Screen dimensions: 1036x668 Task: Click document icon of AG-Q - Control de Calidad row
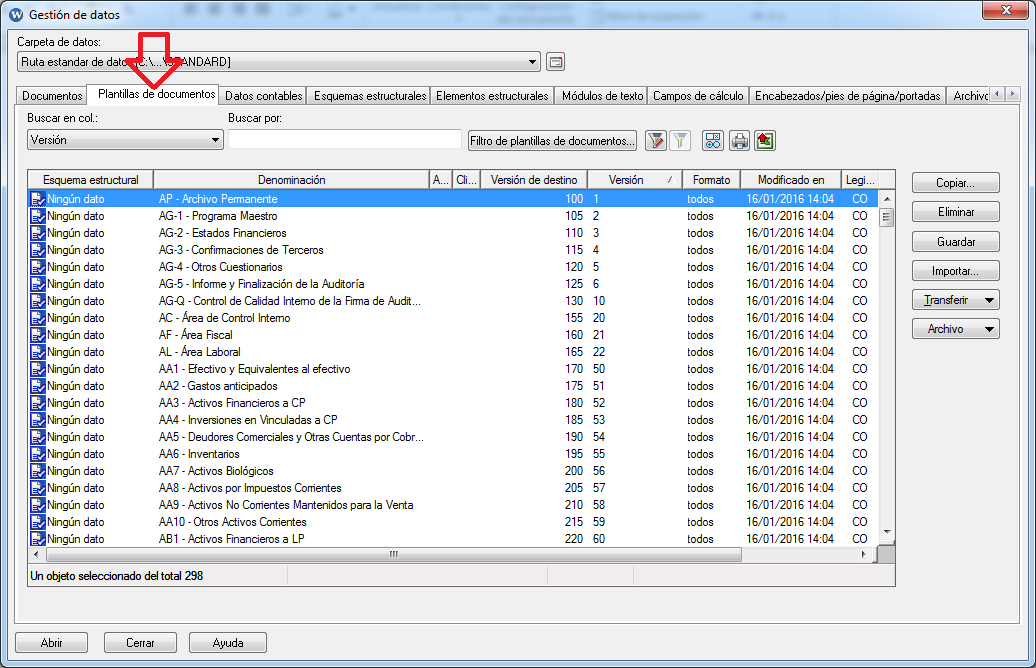pyautogui.click(x=38, y=301)
